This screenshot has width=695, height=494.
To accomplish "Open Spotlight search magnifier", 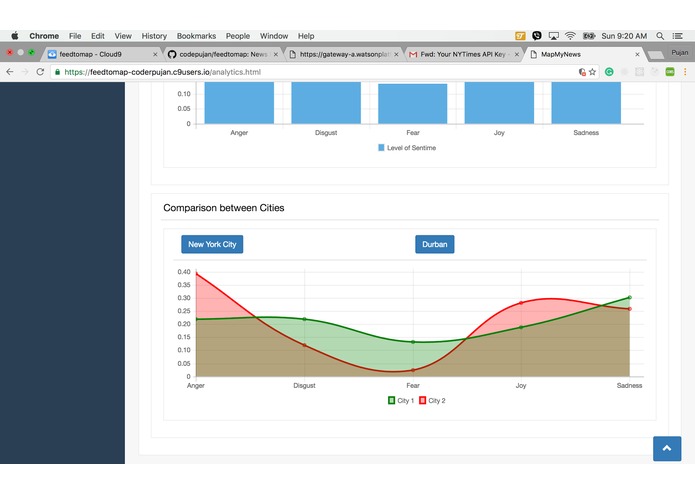I will click(x=660, y=36).
